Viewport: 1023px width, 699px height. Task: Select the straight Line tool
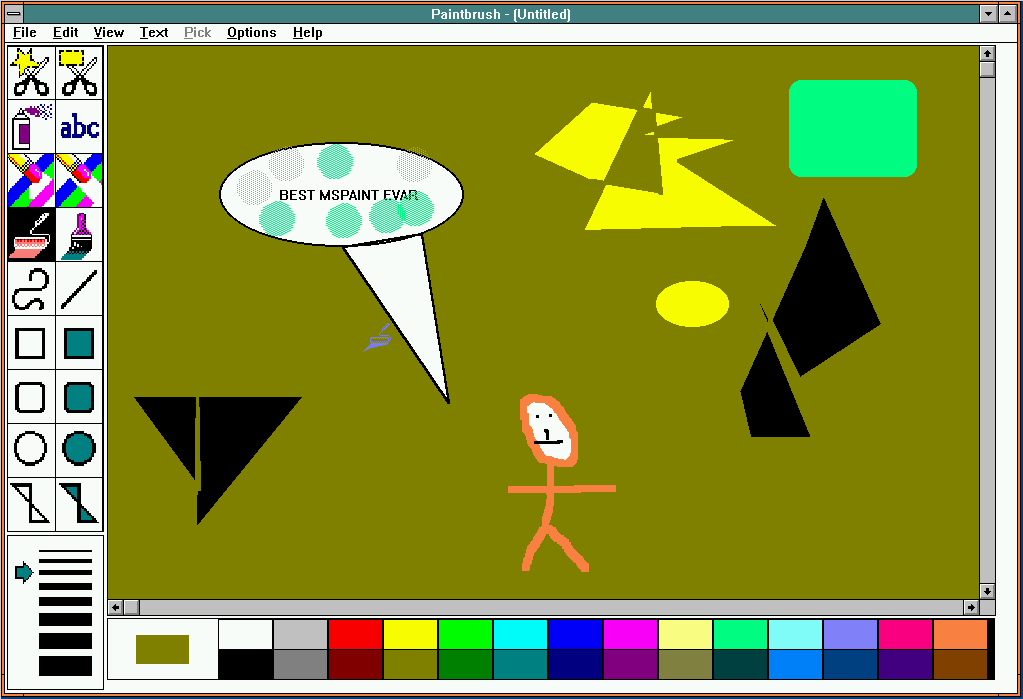coord(79,289)
